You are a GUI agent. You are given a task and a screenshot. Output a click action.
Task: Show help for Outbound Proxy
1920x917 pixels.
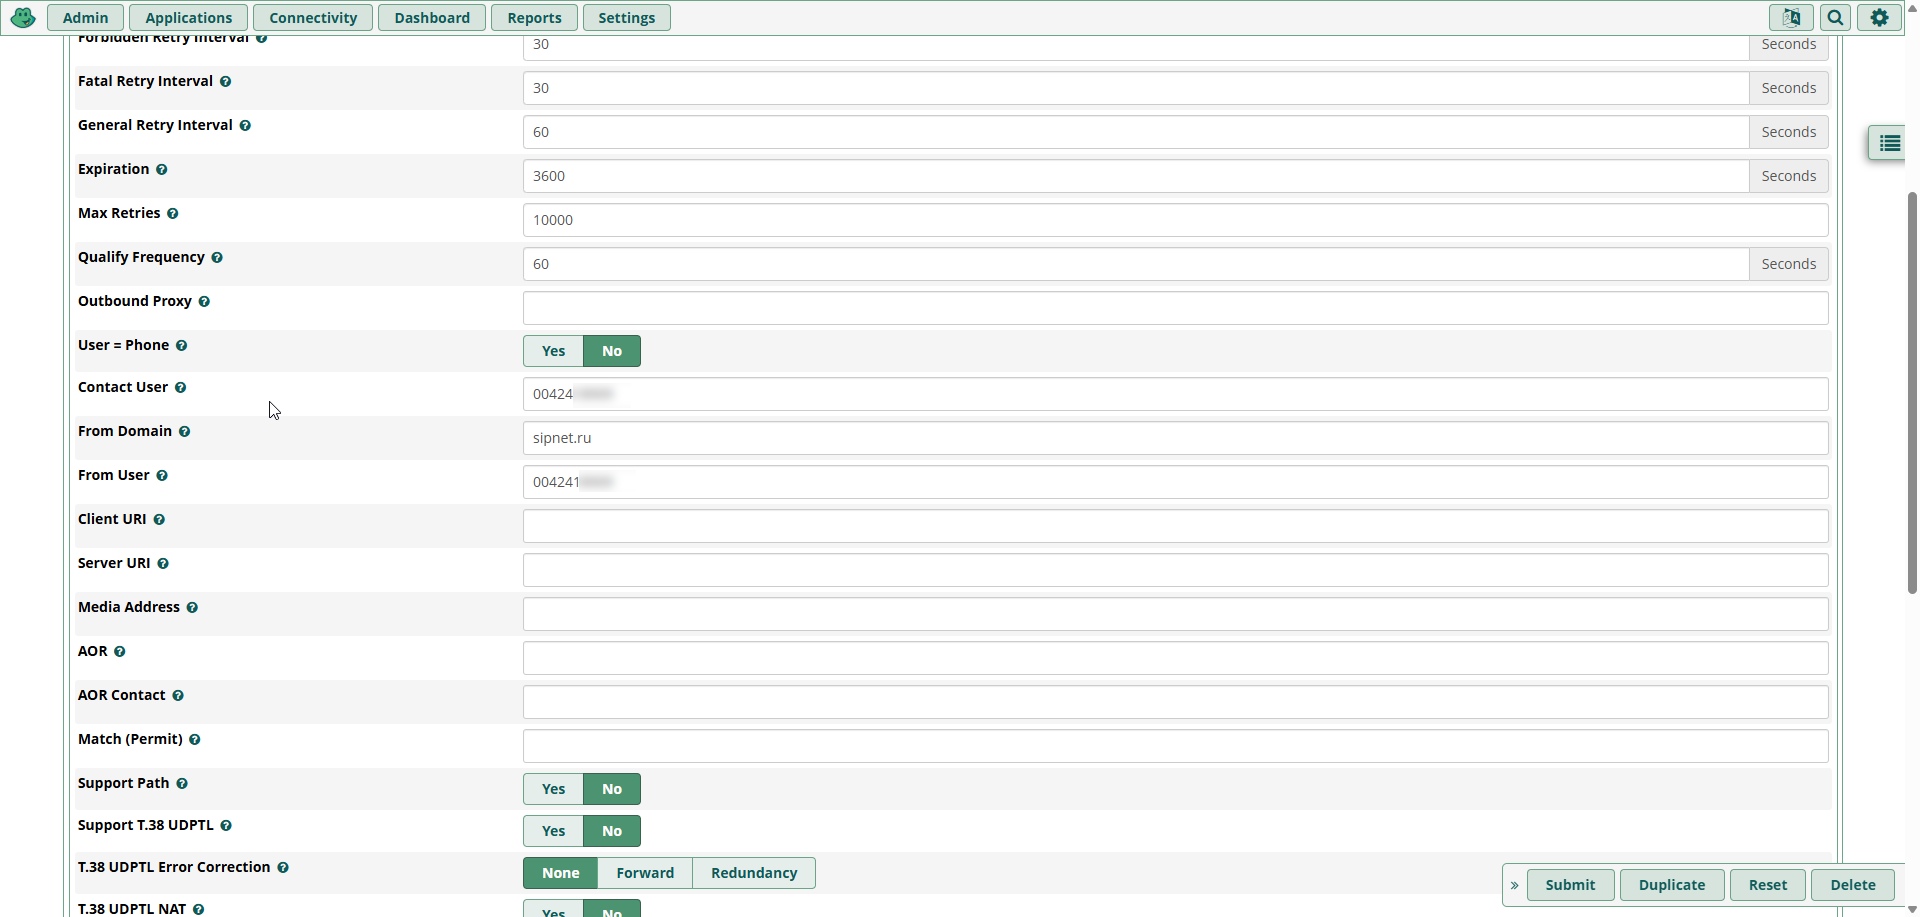204,302
